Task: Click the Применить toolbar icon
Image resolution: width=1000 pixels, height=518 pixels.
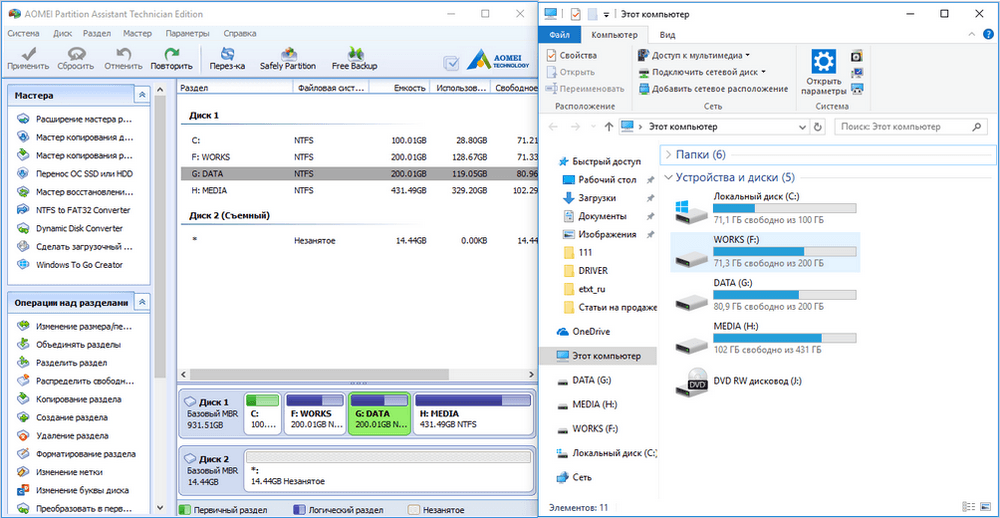Action: [x=27, y=58]
